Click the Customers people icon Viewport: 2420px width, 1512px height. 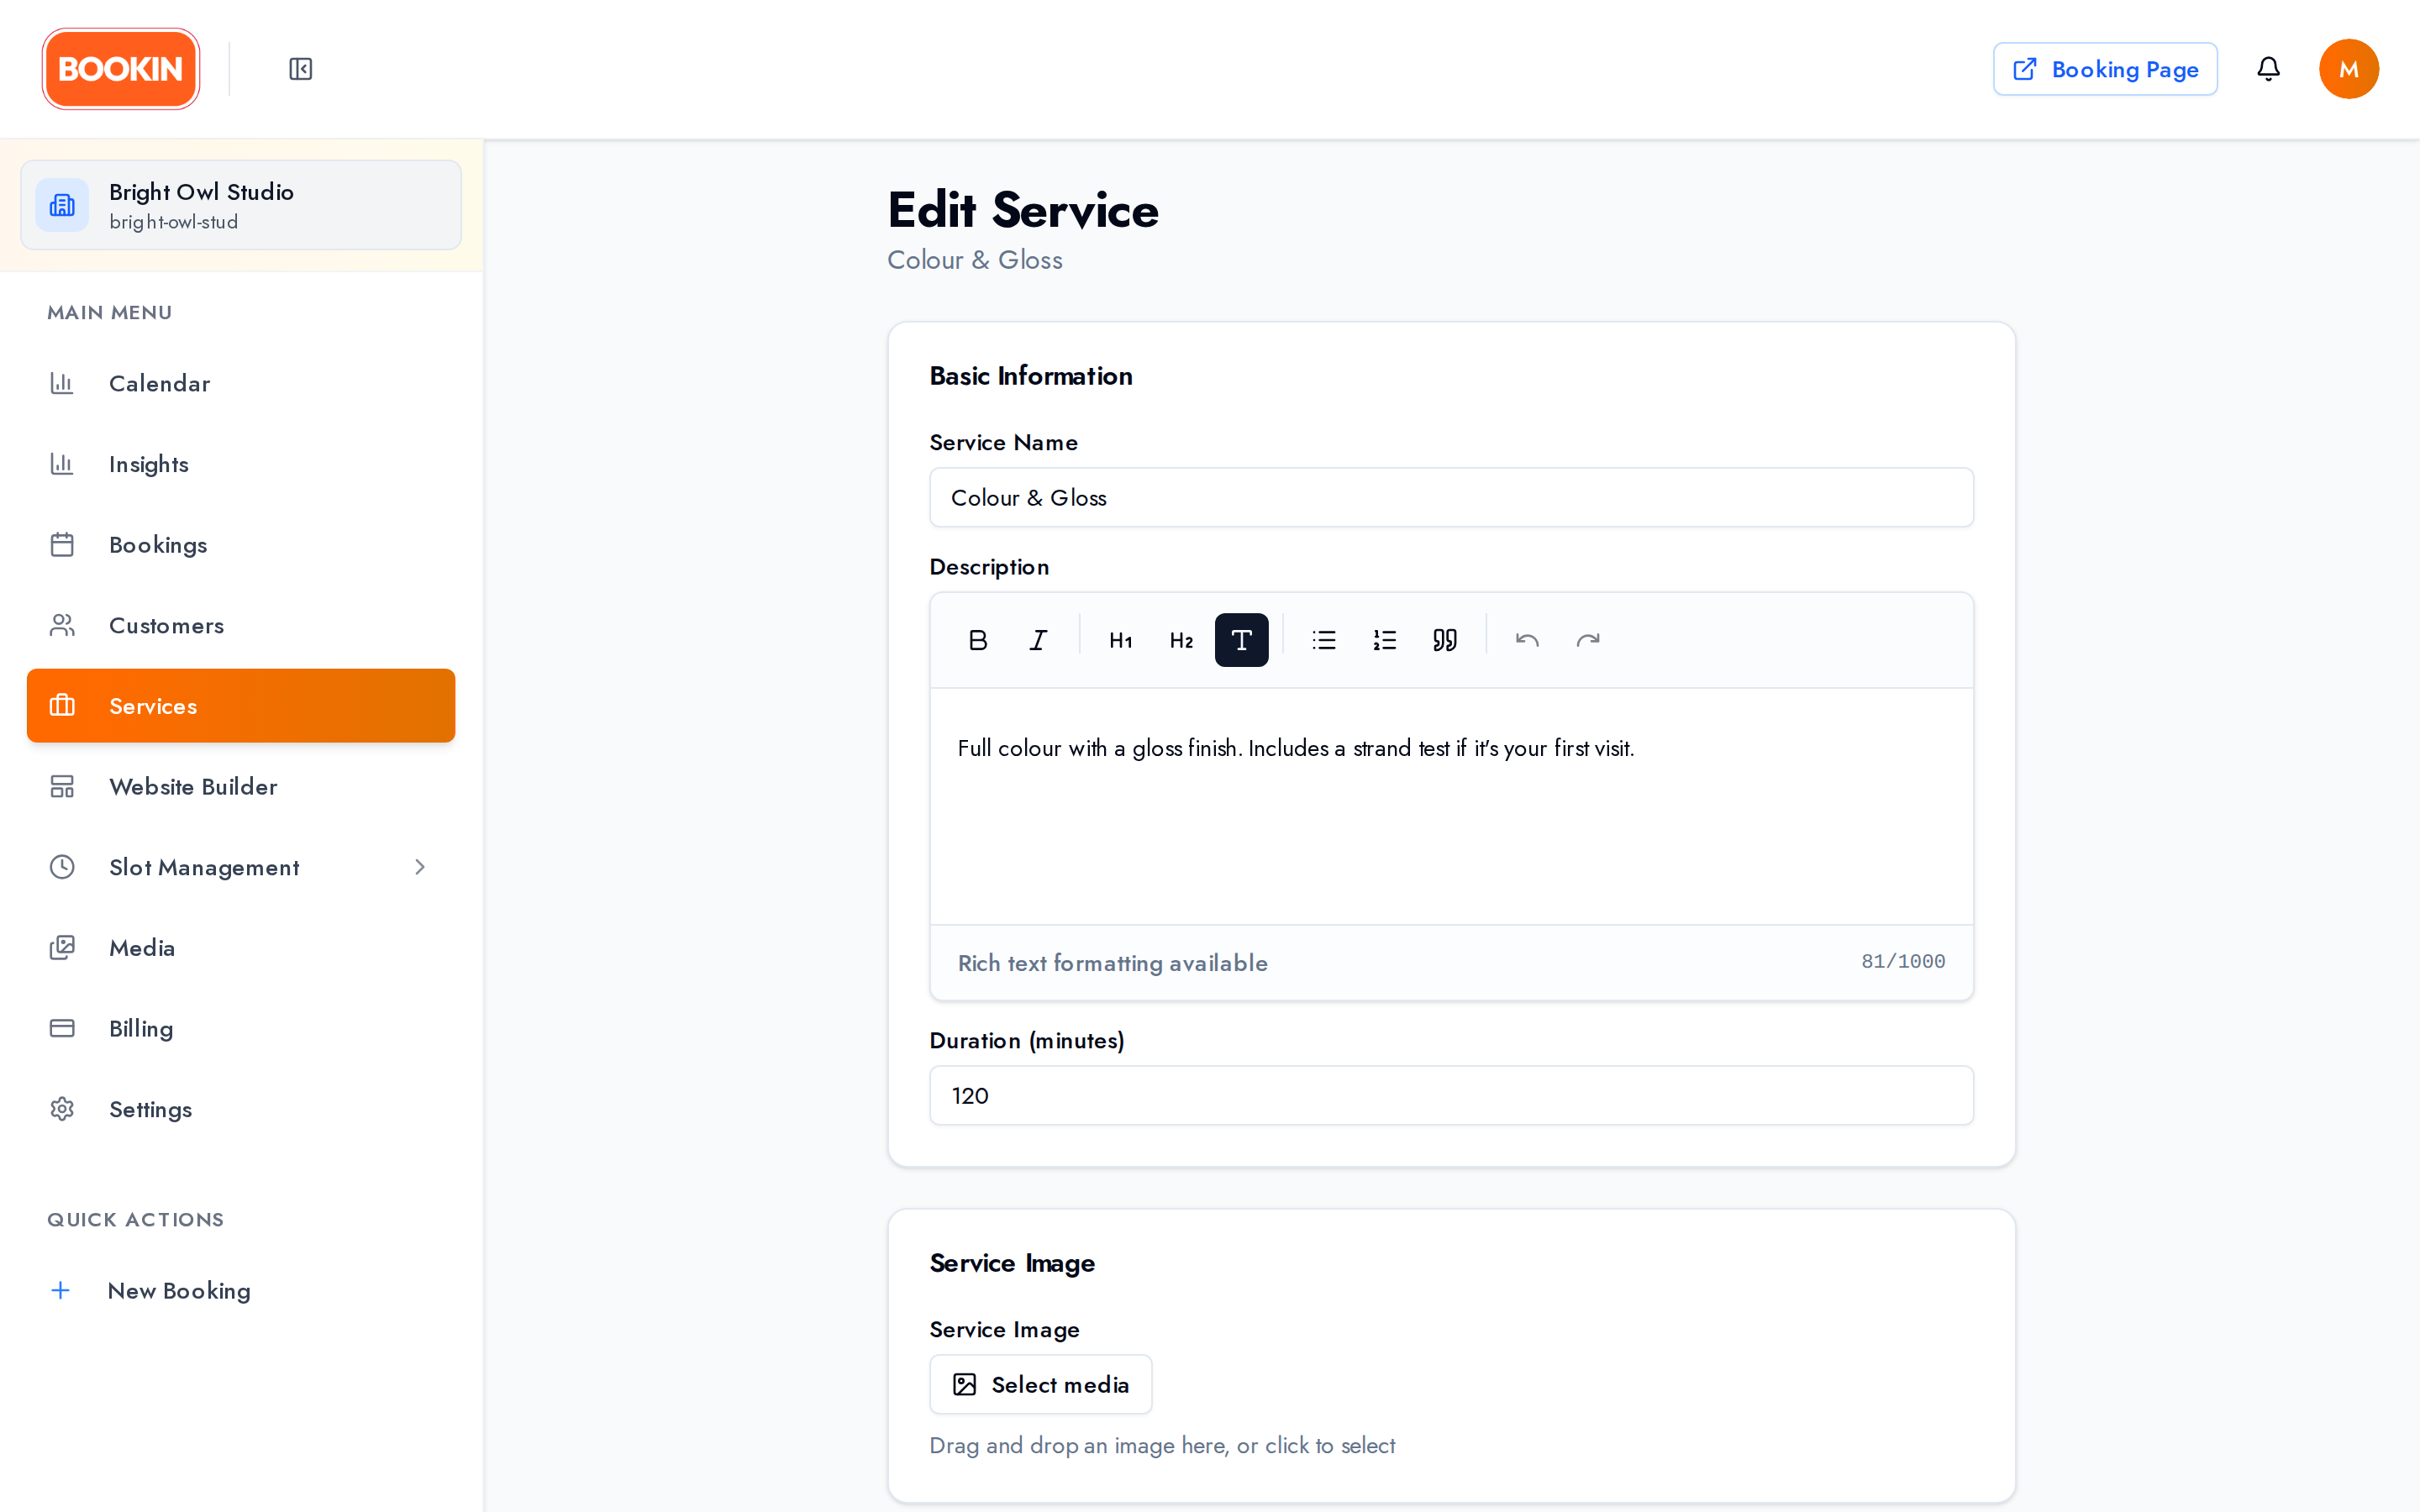point(62,625)
